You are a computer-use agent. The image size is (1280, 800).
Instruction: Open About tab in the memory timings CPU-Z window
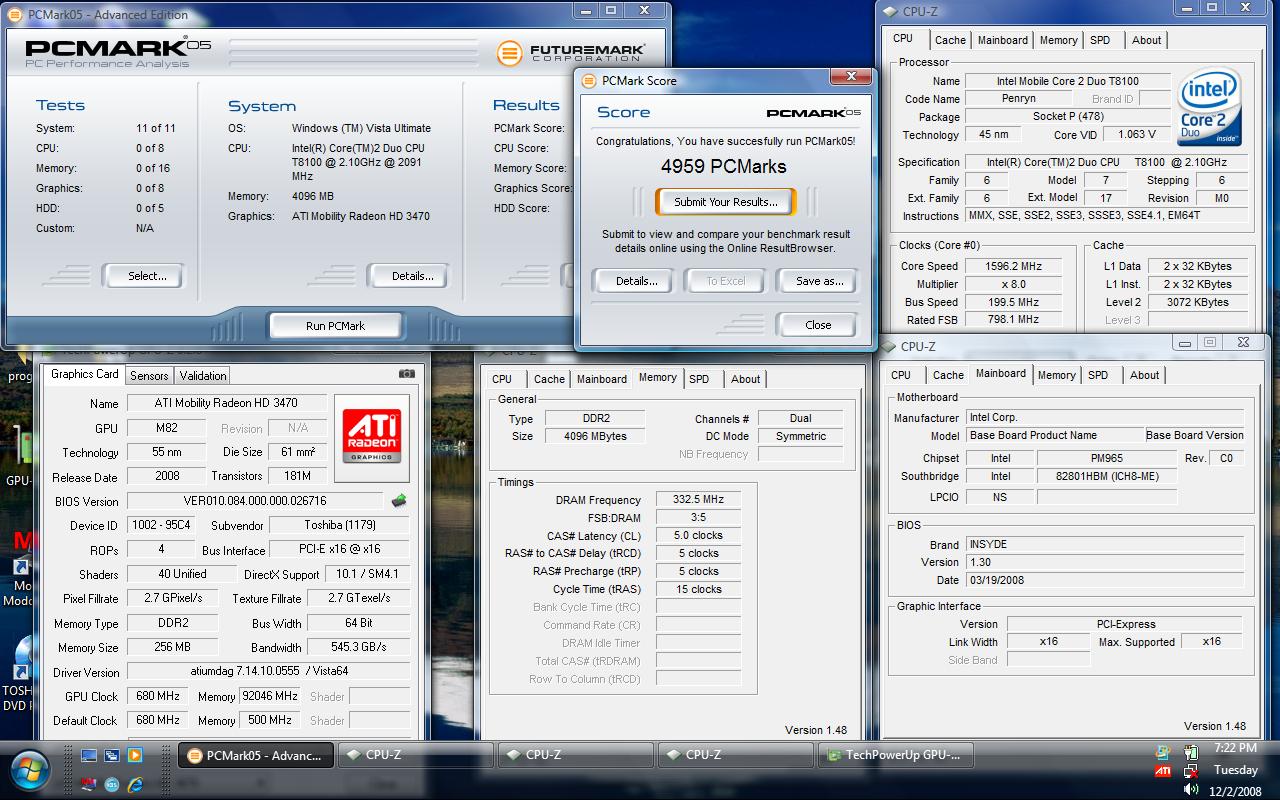[745, 379]
